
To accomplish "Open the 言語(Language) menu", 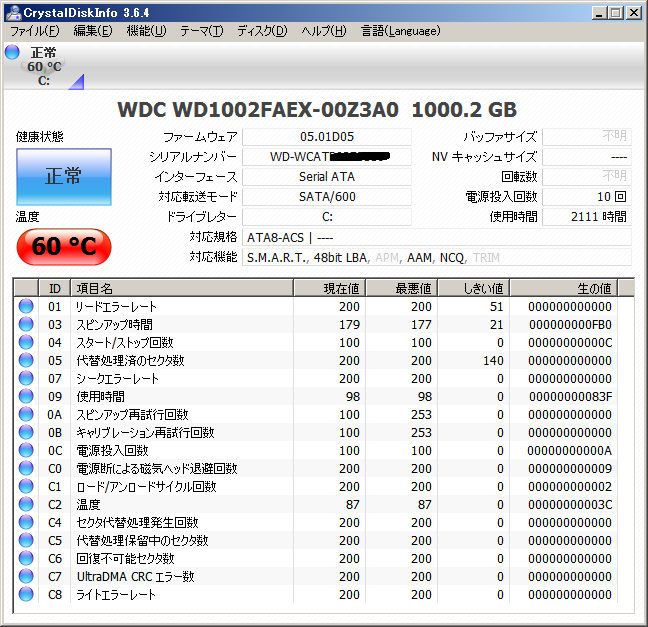I will pyautogui.click(x=400, y=31).
